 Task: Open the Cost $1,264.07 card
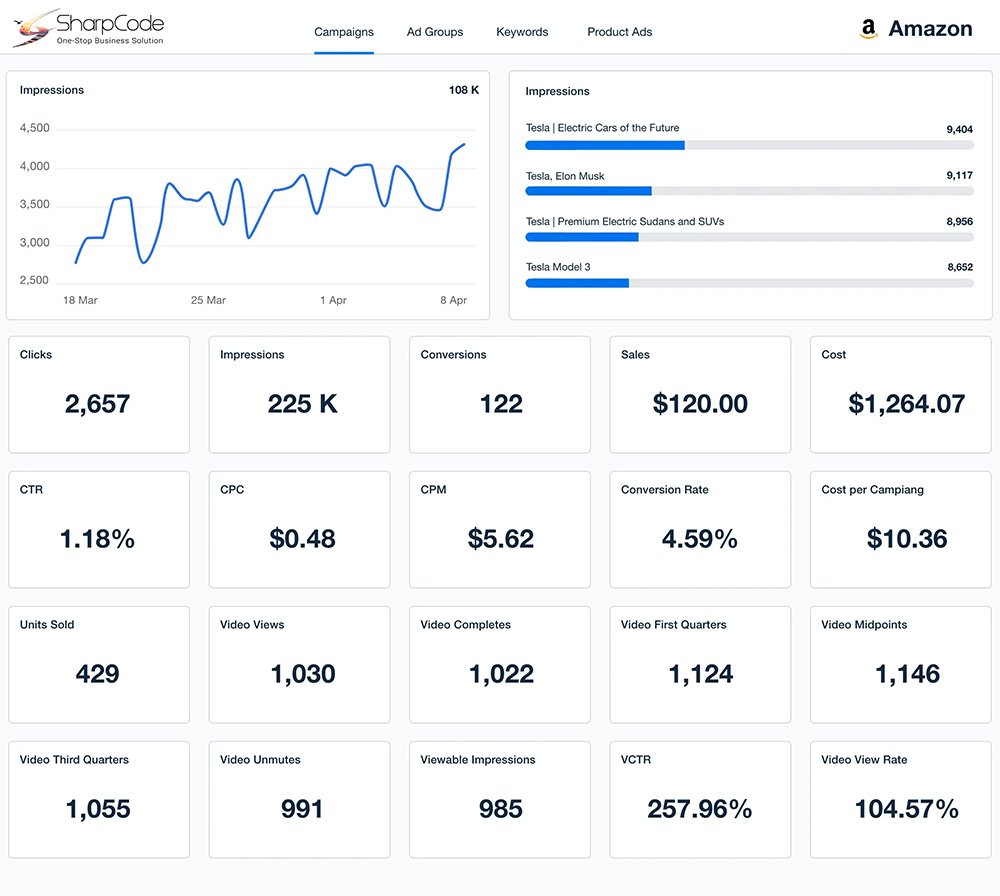click(900, 394)
